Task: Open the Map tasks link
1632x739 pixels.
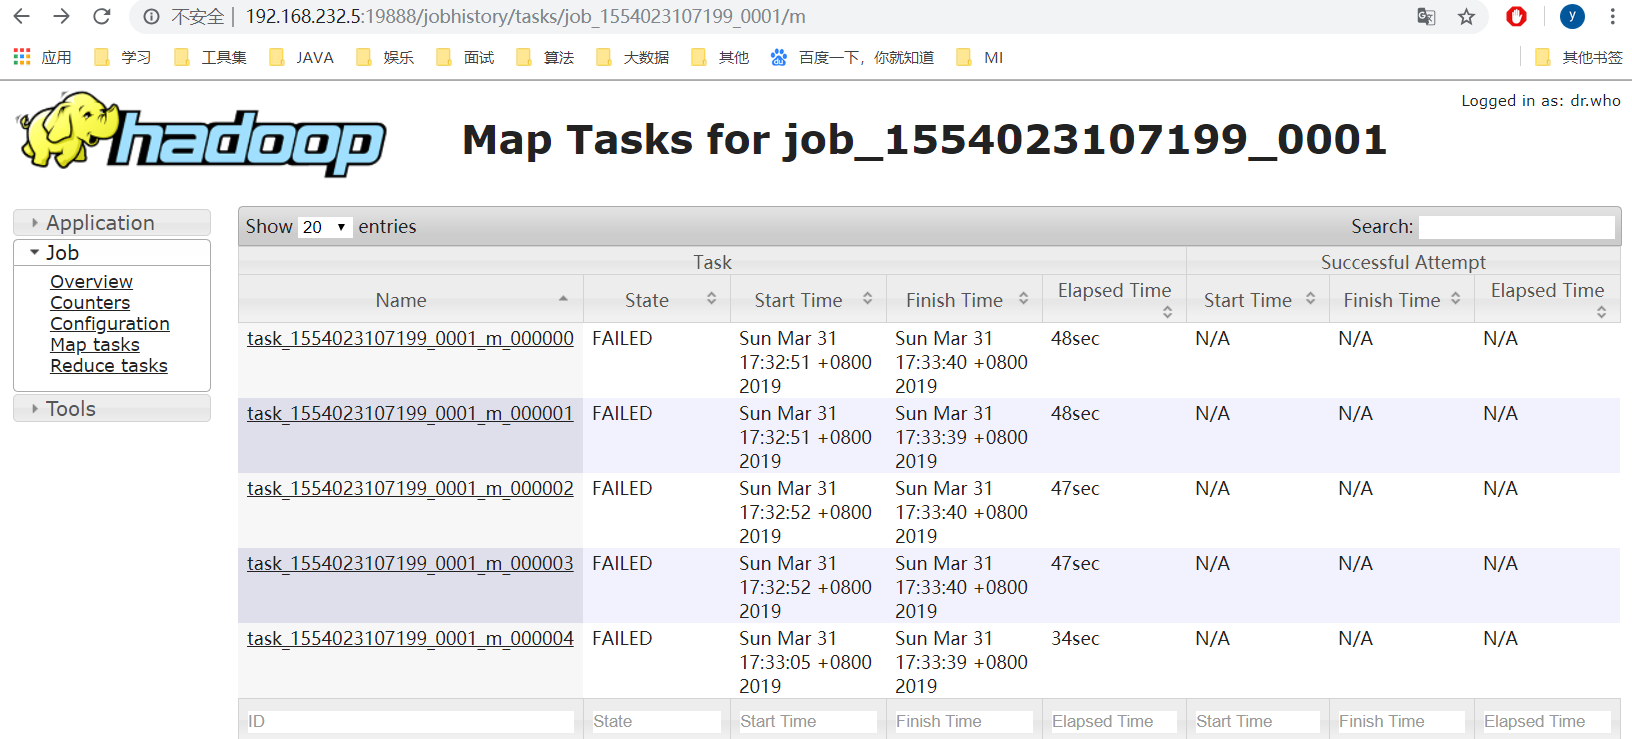Action: (x=95, y=345)
